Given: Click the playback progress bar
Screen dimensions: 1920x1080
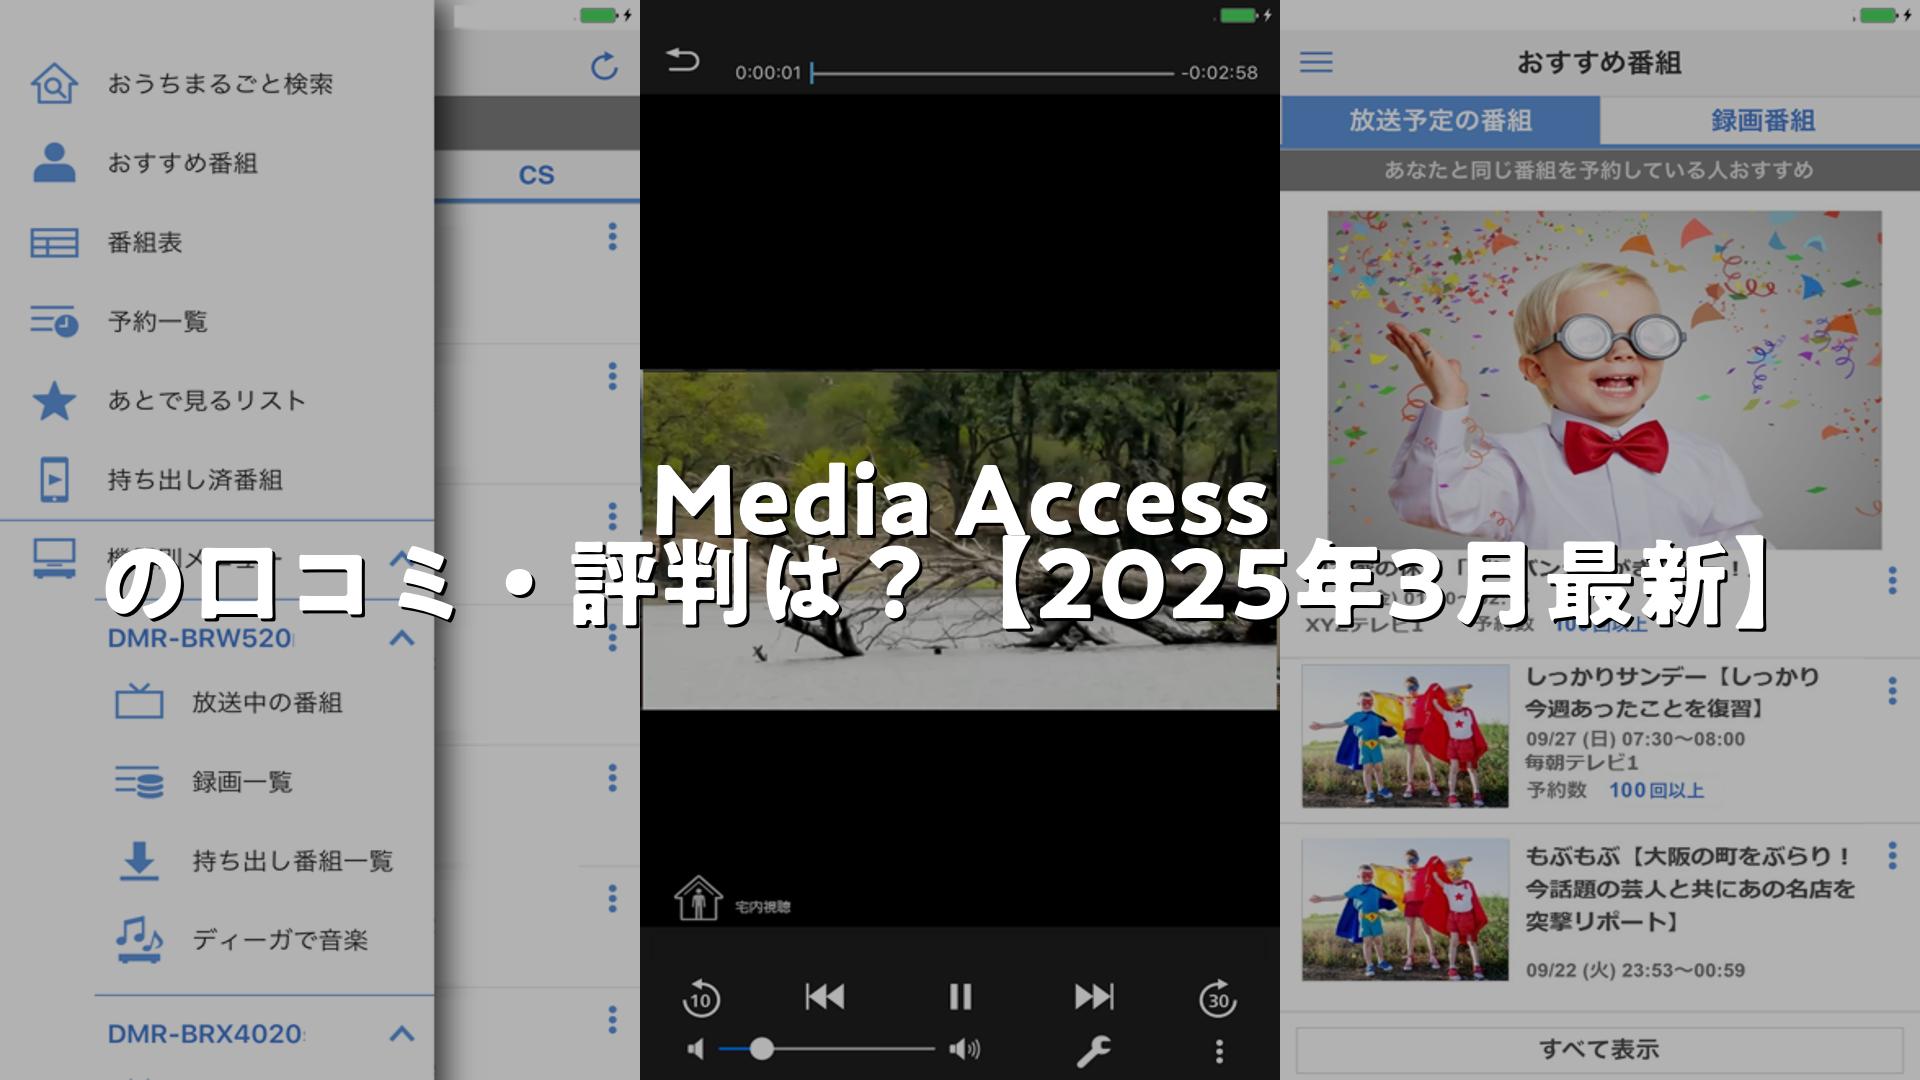Looking at the screenshot, I should [x=992, y=73].
